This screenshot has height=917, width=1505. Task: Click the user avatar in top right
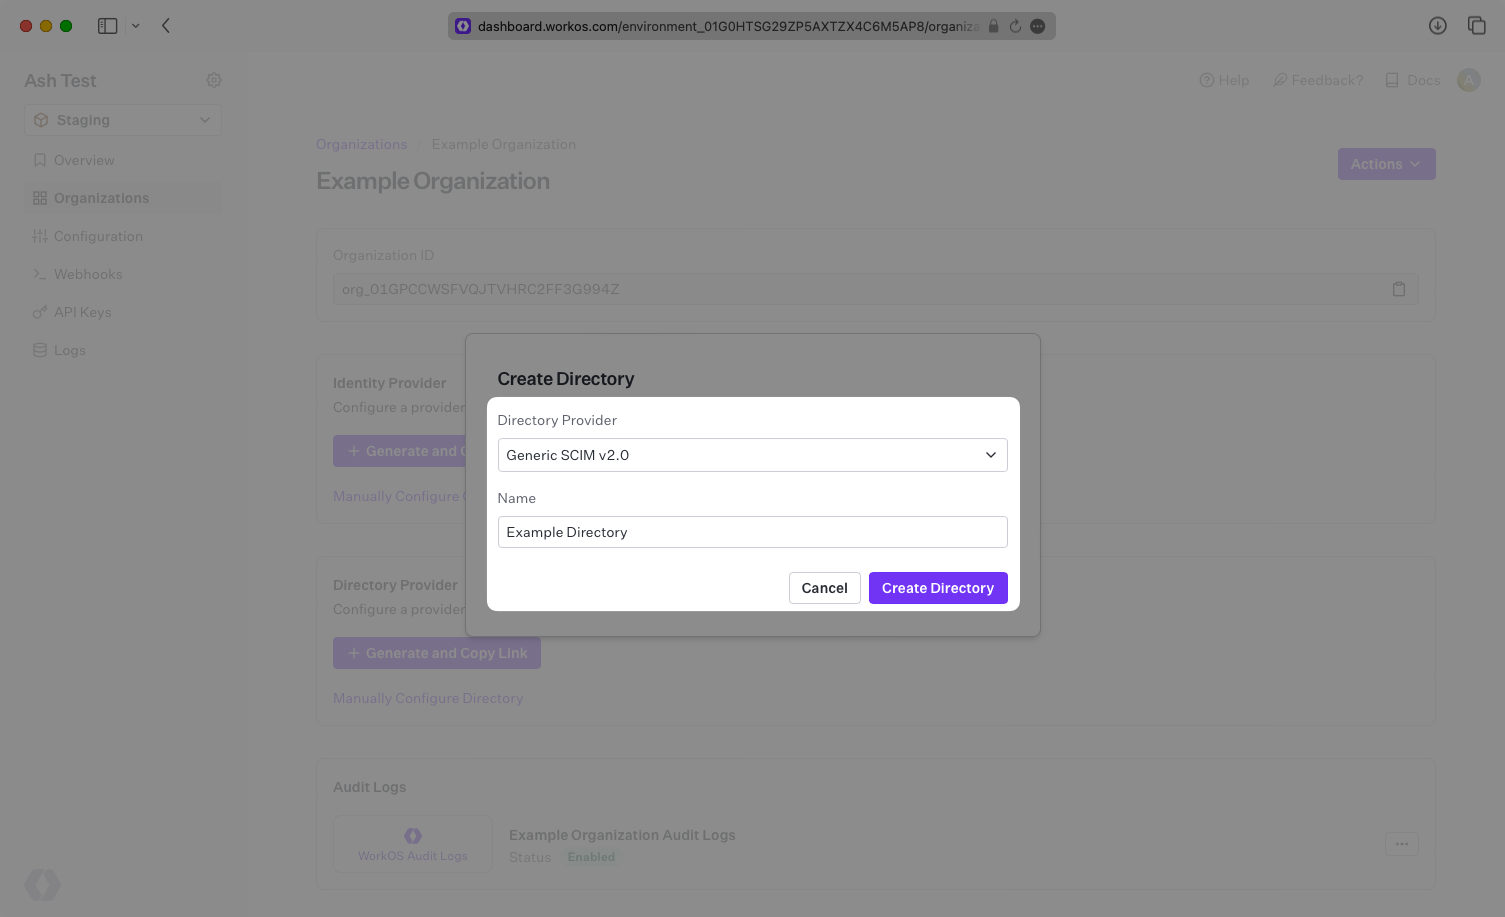(1468, 80)
